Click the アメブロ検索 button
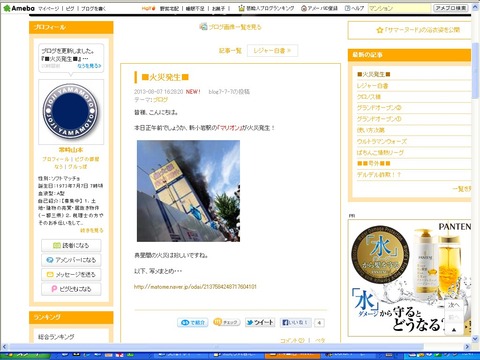 click(x=451, y=8)
